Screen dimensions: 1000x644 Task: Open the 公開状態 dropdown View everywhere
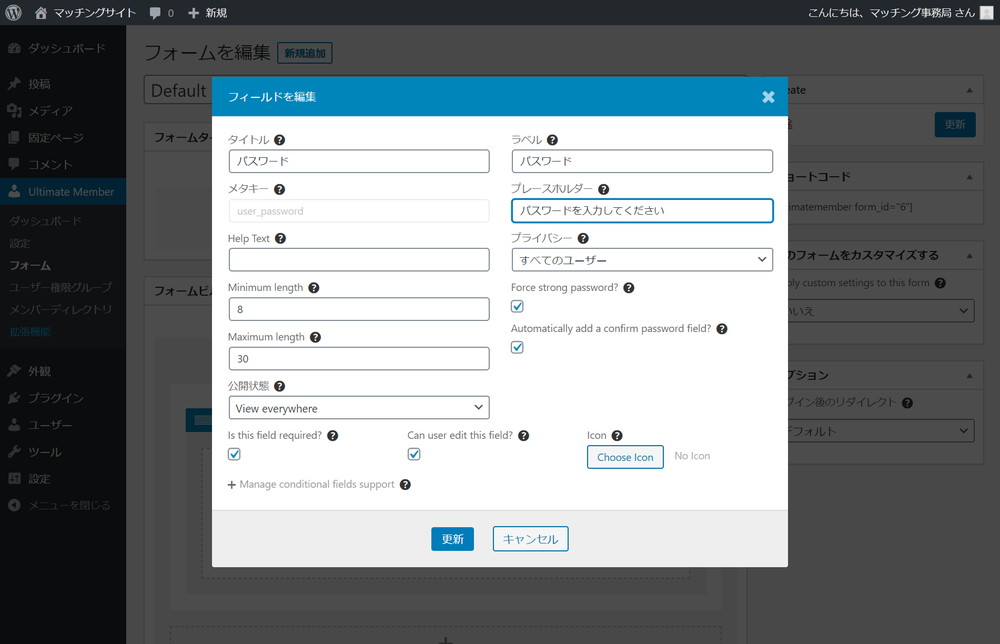[x=359, y=407]
